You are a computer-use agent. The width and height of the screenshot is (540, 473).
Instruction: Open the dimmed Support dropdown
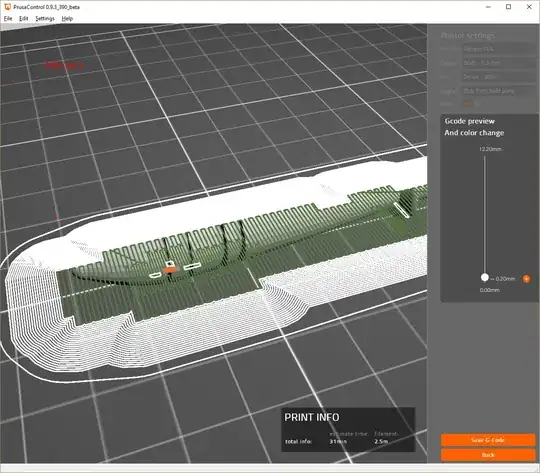point(498,91)
